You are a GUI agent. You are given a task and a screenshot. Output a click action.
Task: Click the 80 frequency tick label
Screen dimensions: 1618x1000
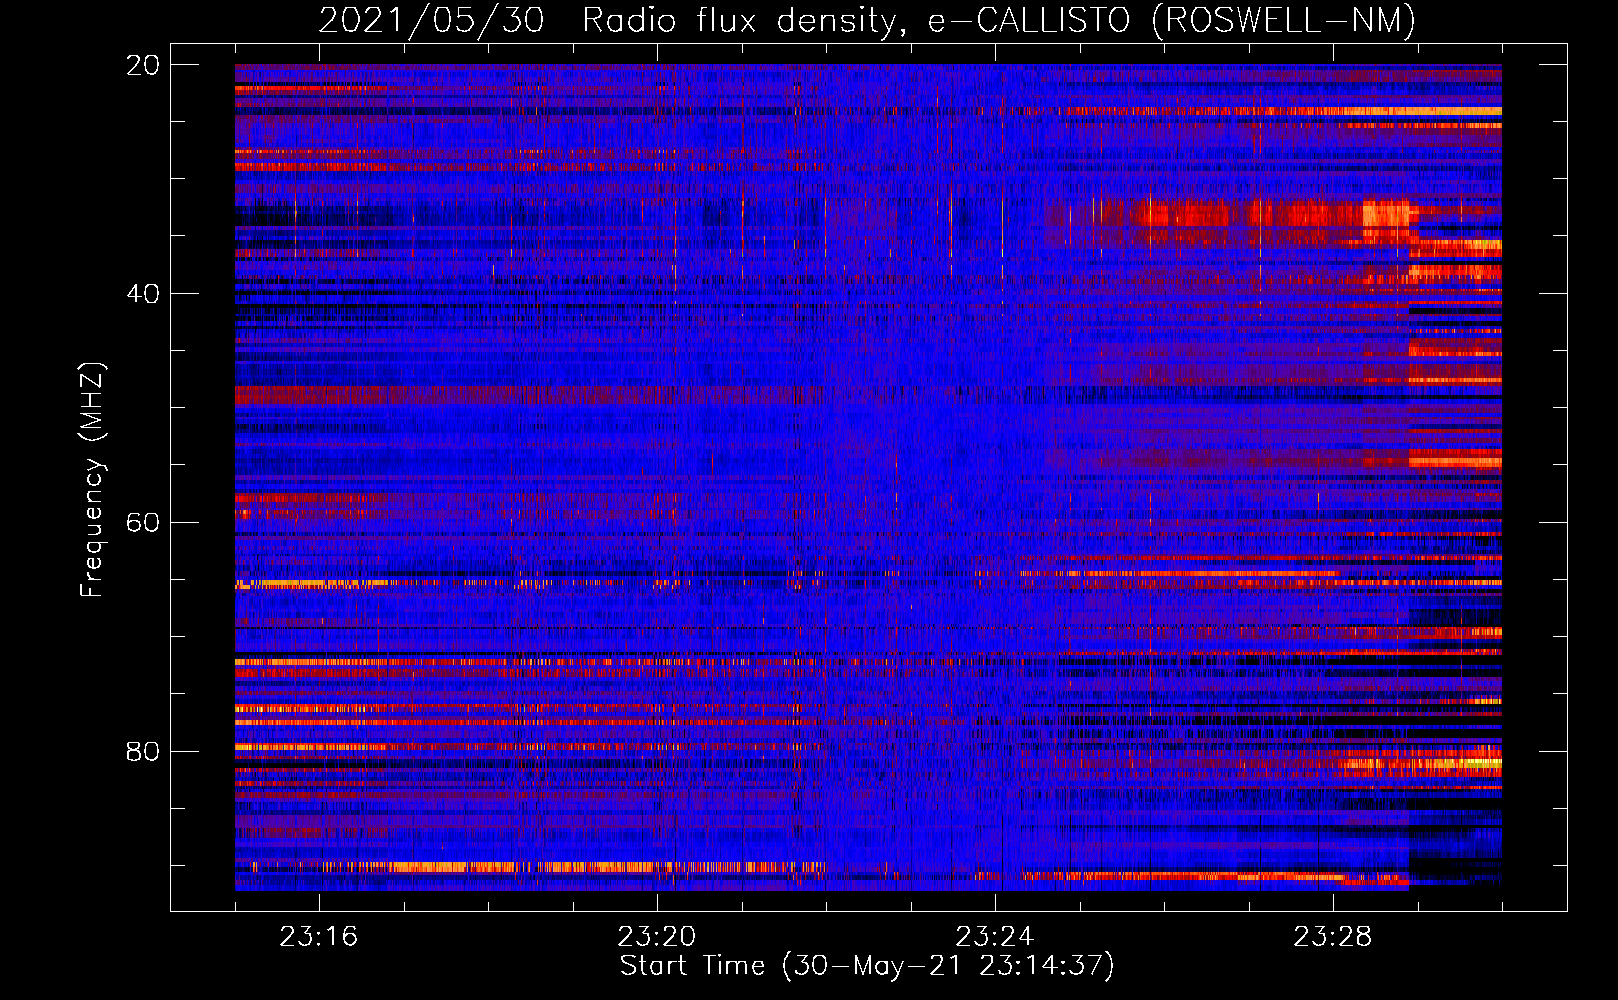pos(143,751)
